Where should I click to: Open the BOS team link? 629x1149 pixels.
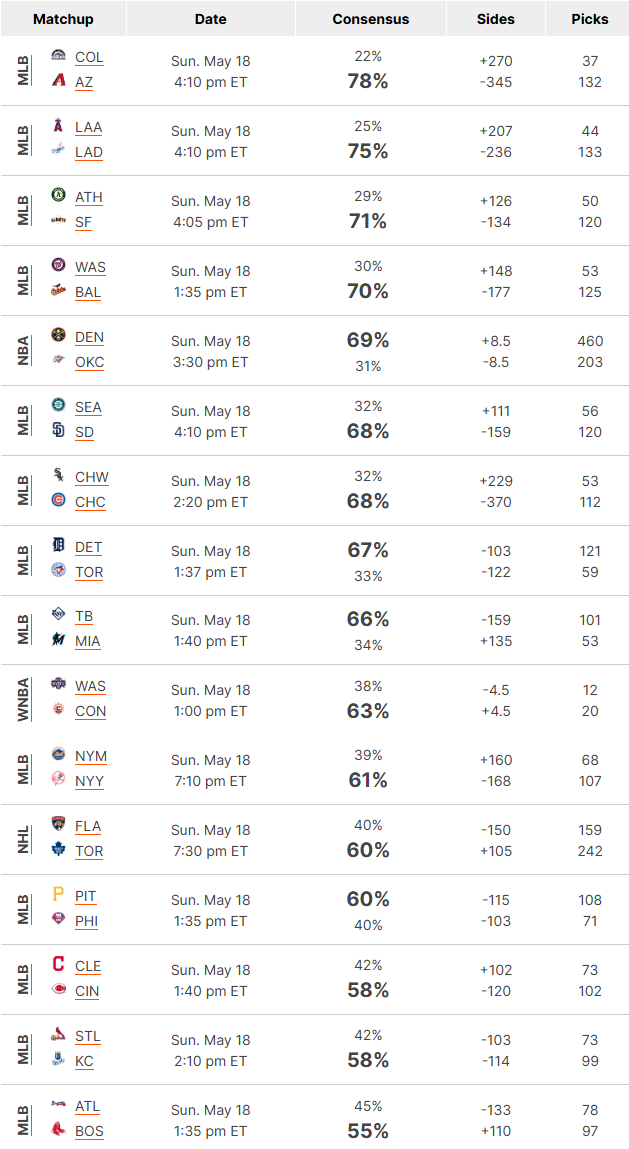click(89, 1131)
